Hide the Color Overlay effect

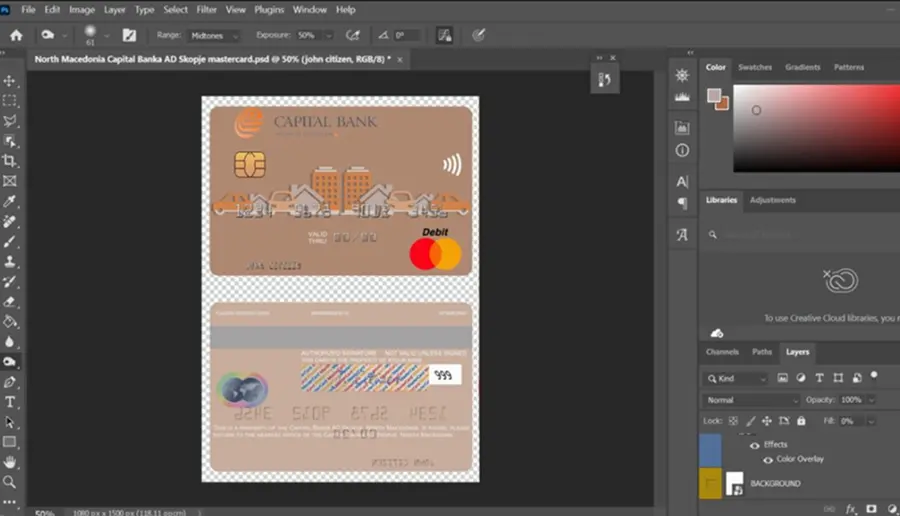[x=767, y=460]
